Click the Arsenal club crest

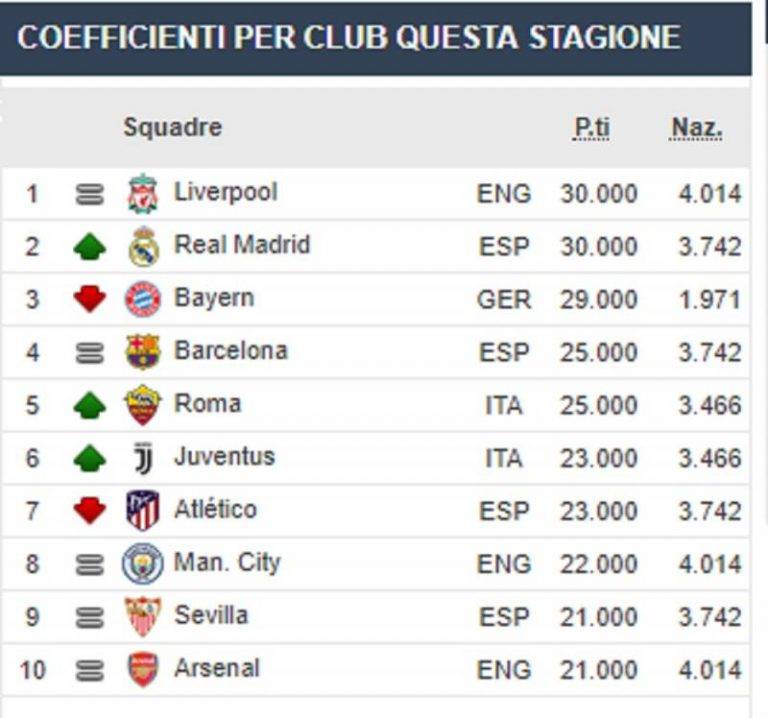[x=143, y=669]
